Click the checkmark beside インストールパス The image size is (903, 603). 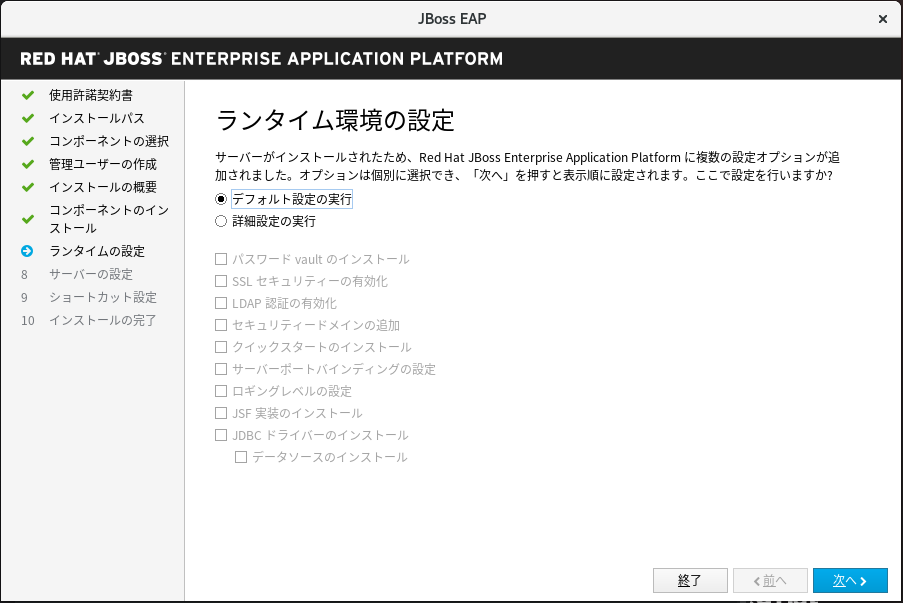click(28, 118)
